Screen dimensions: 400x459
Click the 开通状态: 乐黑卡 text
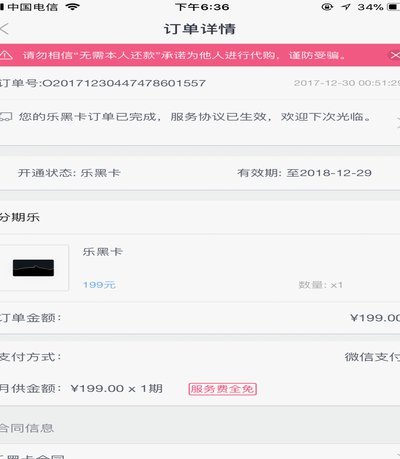69,173
